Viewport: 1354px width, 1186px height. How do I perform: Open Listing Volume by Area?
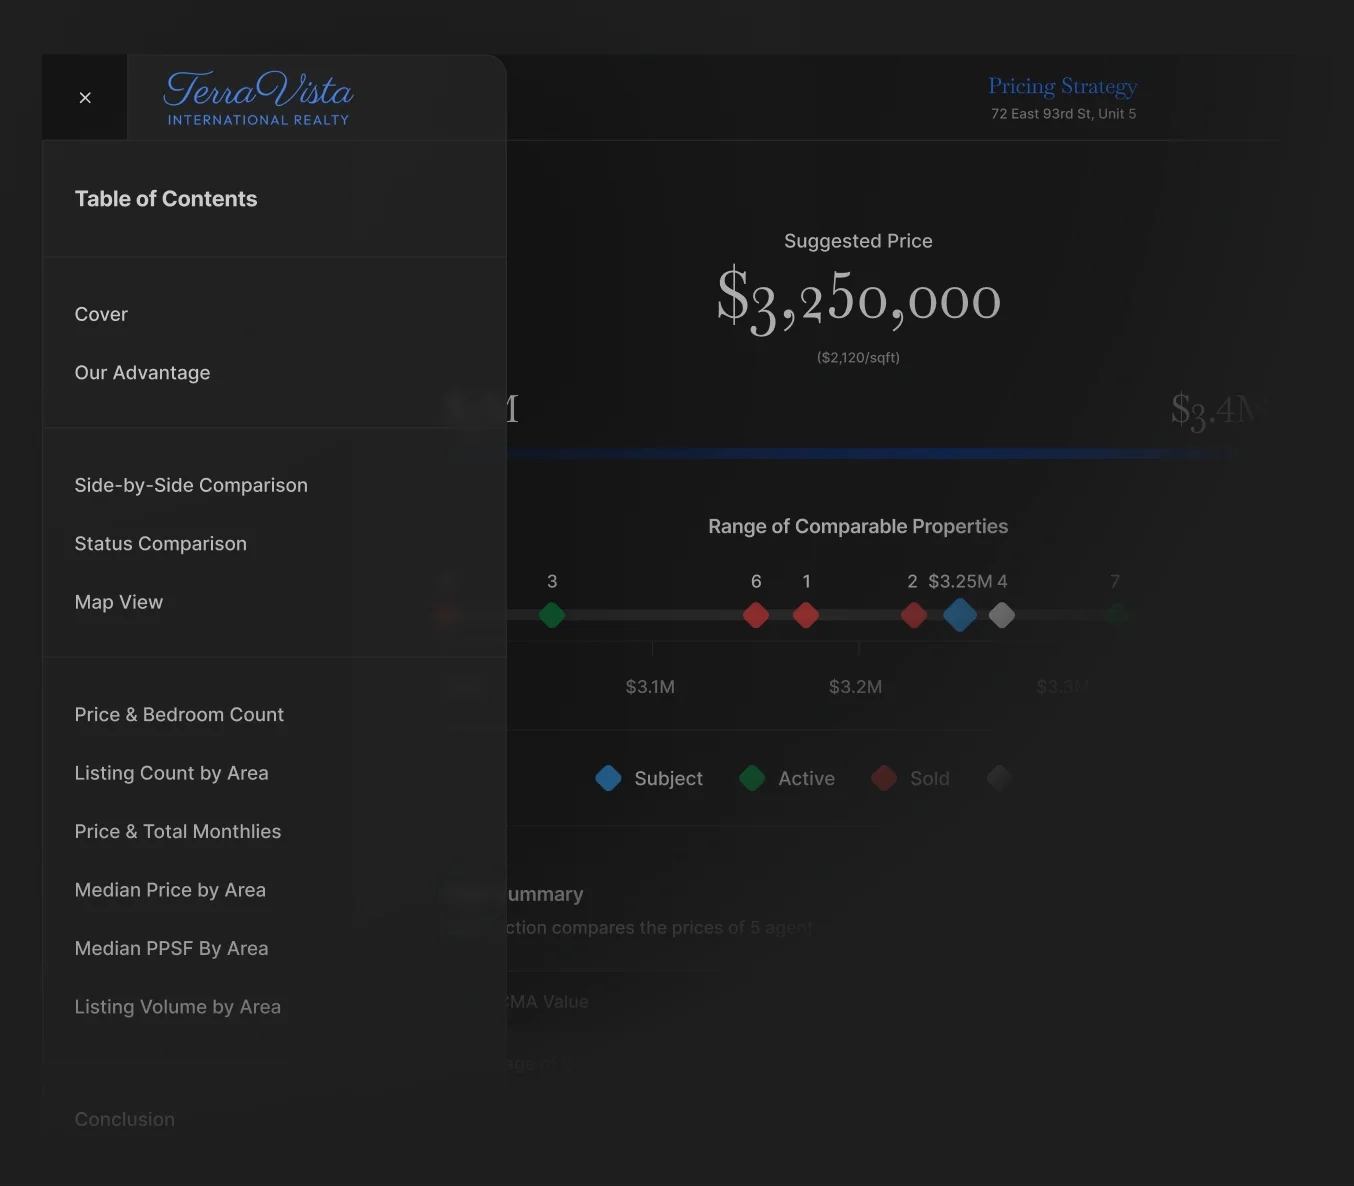(x=177, y=1007)
